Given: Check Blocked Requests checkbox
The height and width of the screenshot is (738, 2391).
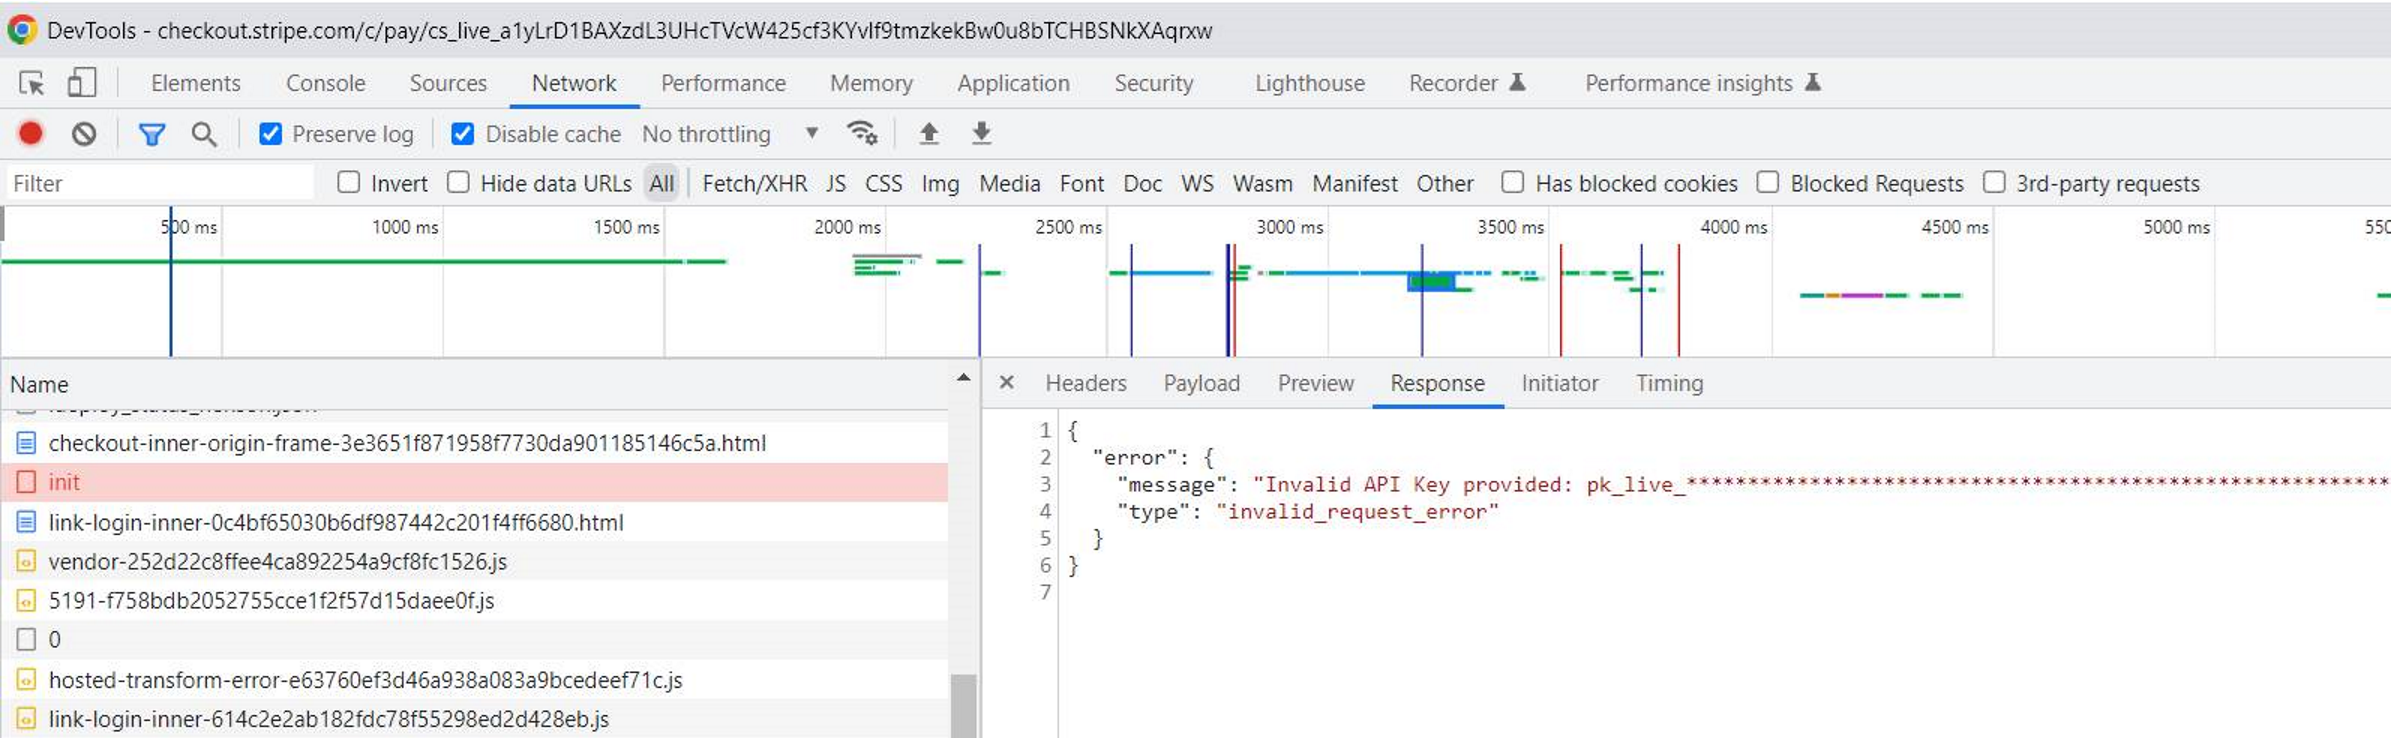Looking at the screenshot, I should (1768, 182).
